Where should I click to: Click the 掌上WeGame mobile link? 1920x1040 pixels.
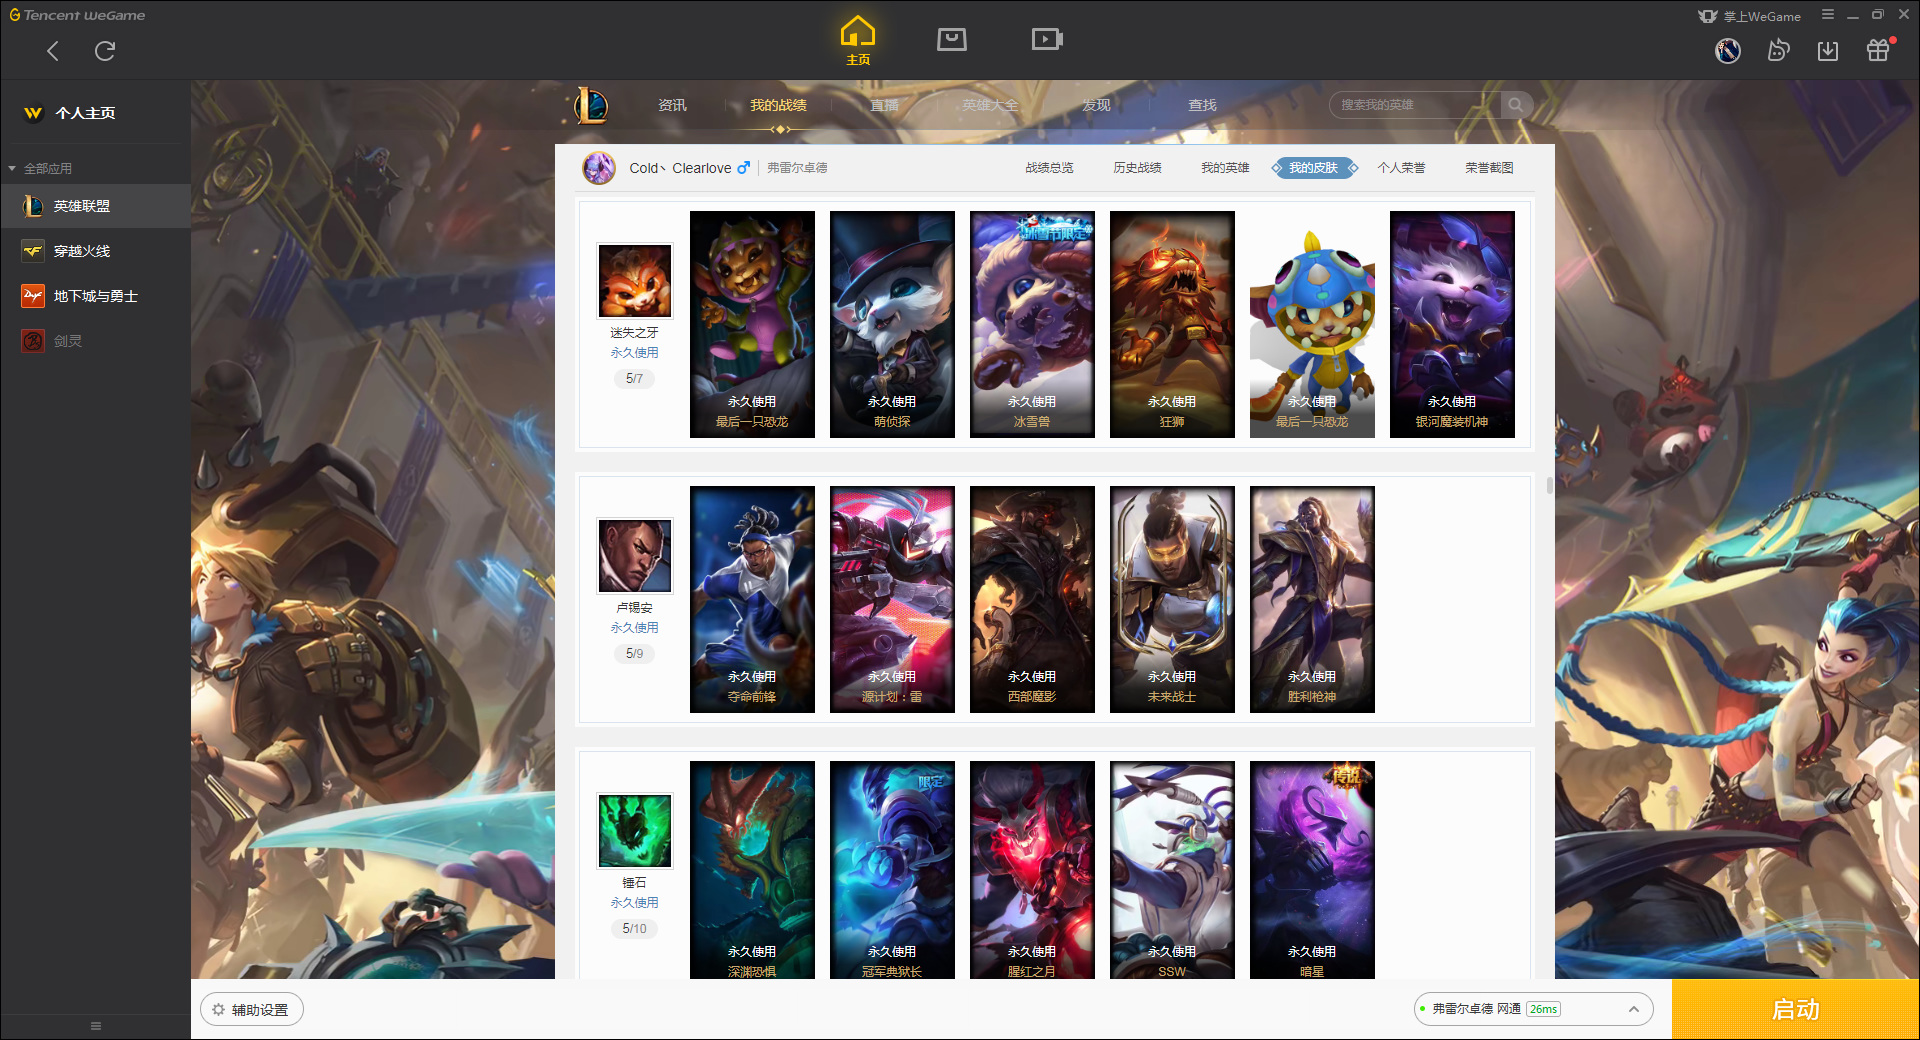(1749, 16)
